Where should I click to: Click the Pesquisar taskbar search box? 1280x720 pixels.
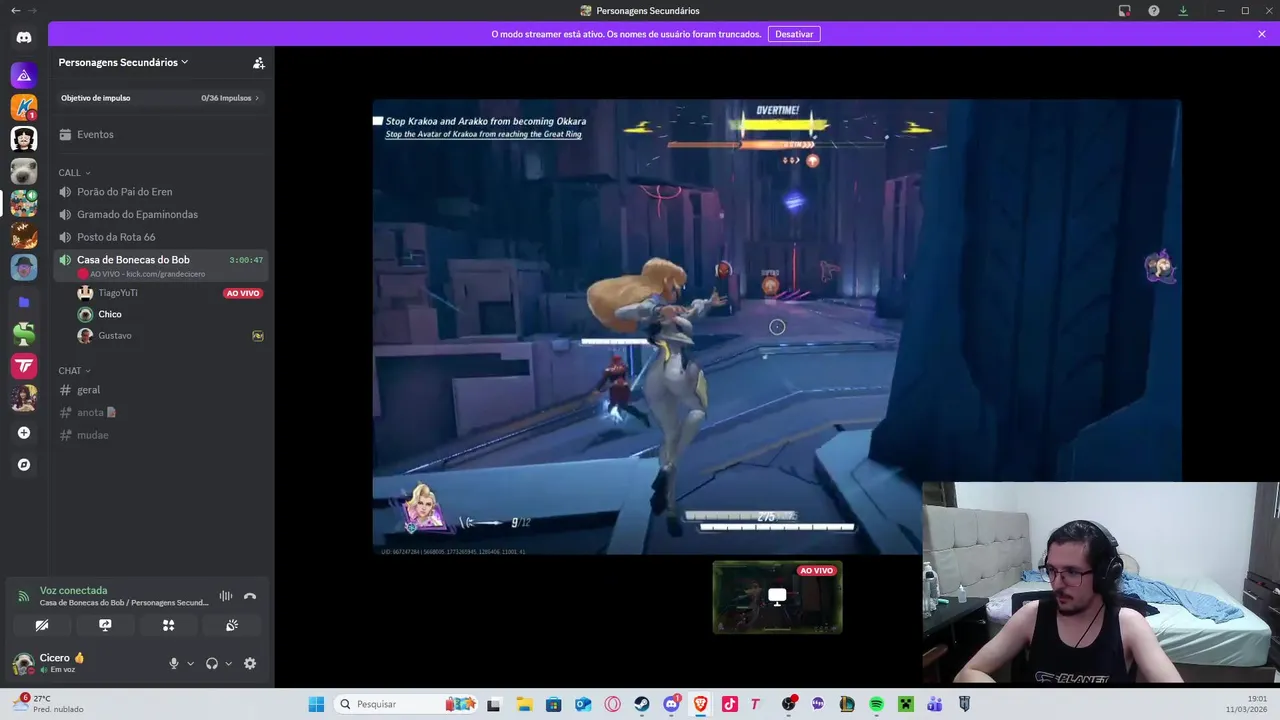click(x=405, y=704)
